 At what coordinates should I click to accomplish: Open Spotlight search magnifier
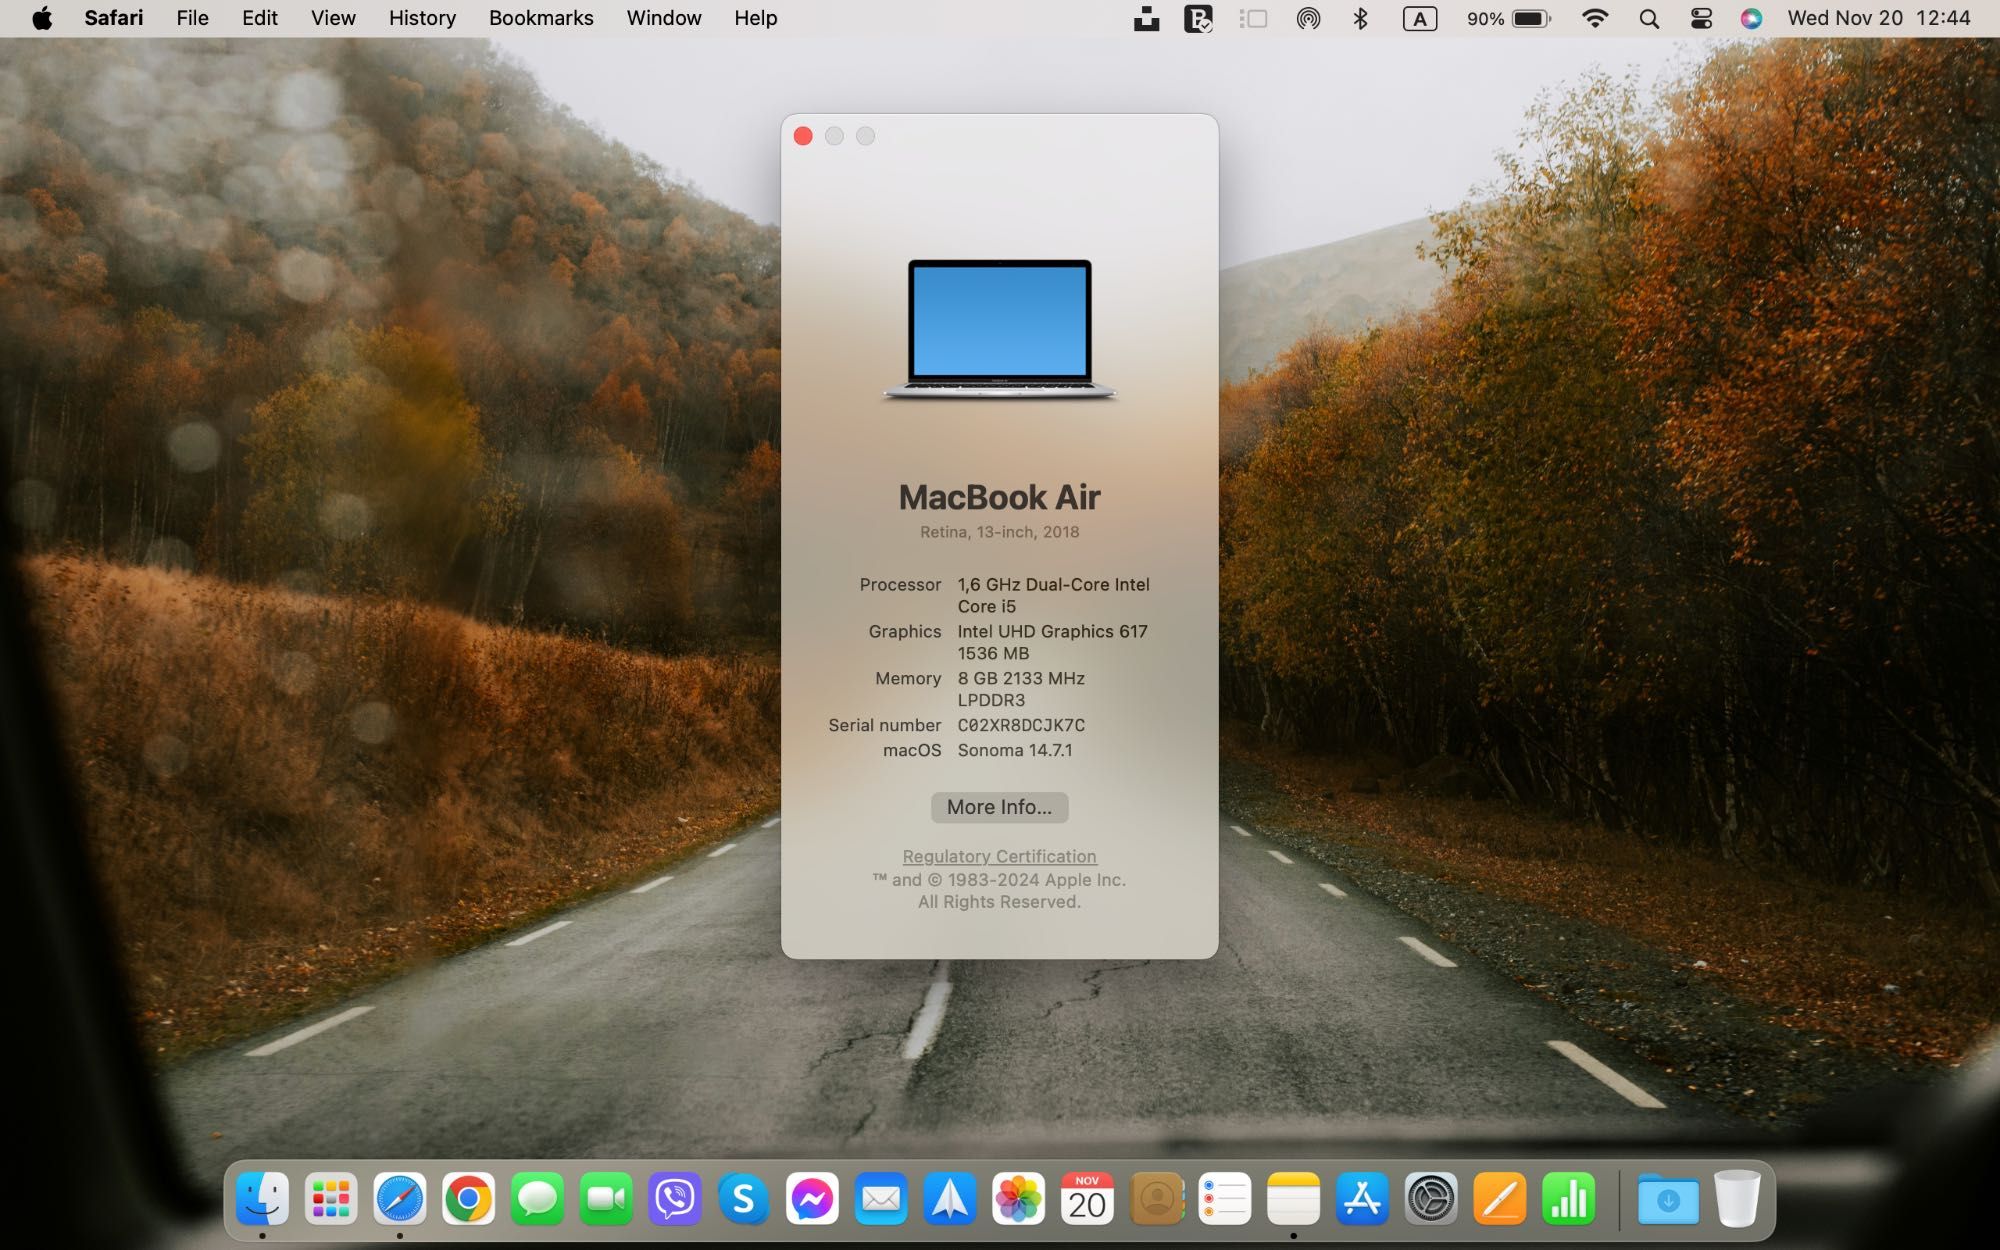pyautogui.click(x=1649, y=18)
